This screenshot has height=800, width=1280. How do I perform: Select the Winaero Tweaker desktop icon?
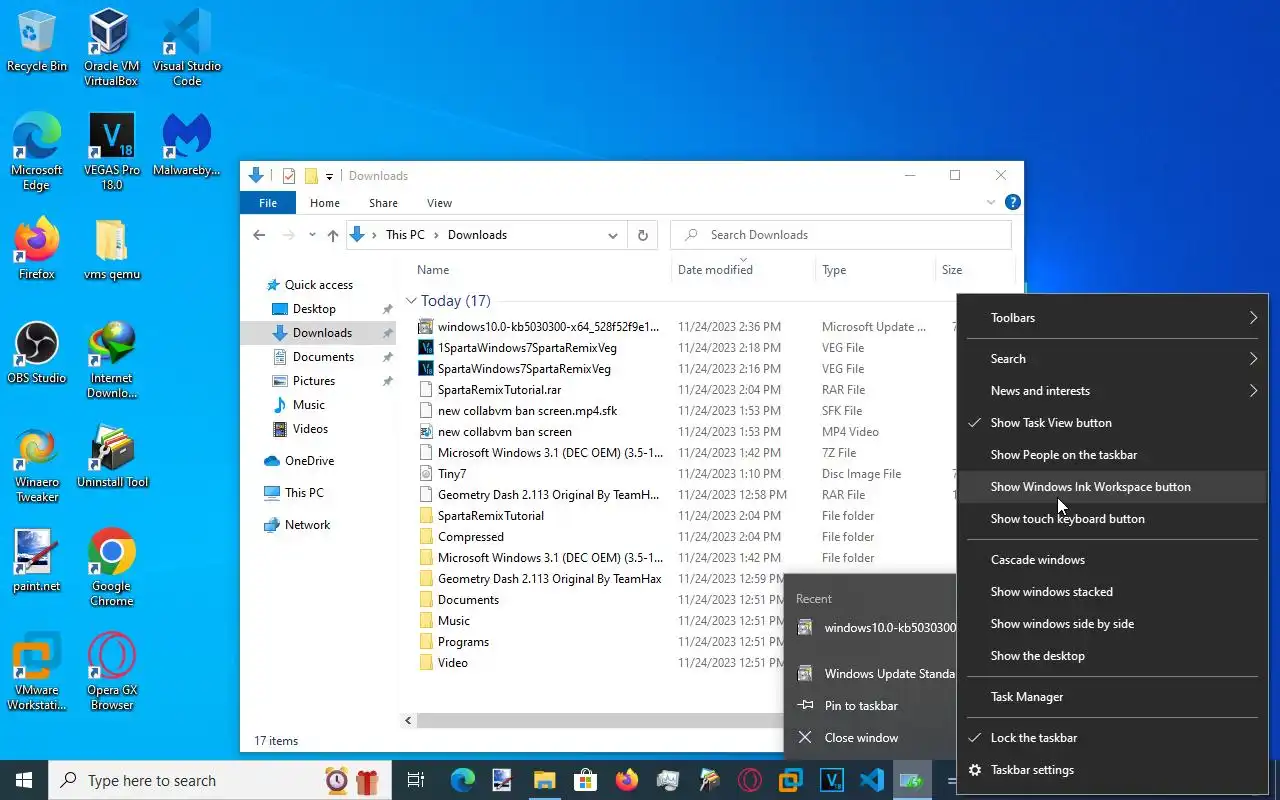[x=37, y=464]
